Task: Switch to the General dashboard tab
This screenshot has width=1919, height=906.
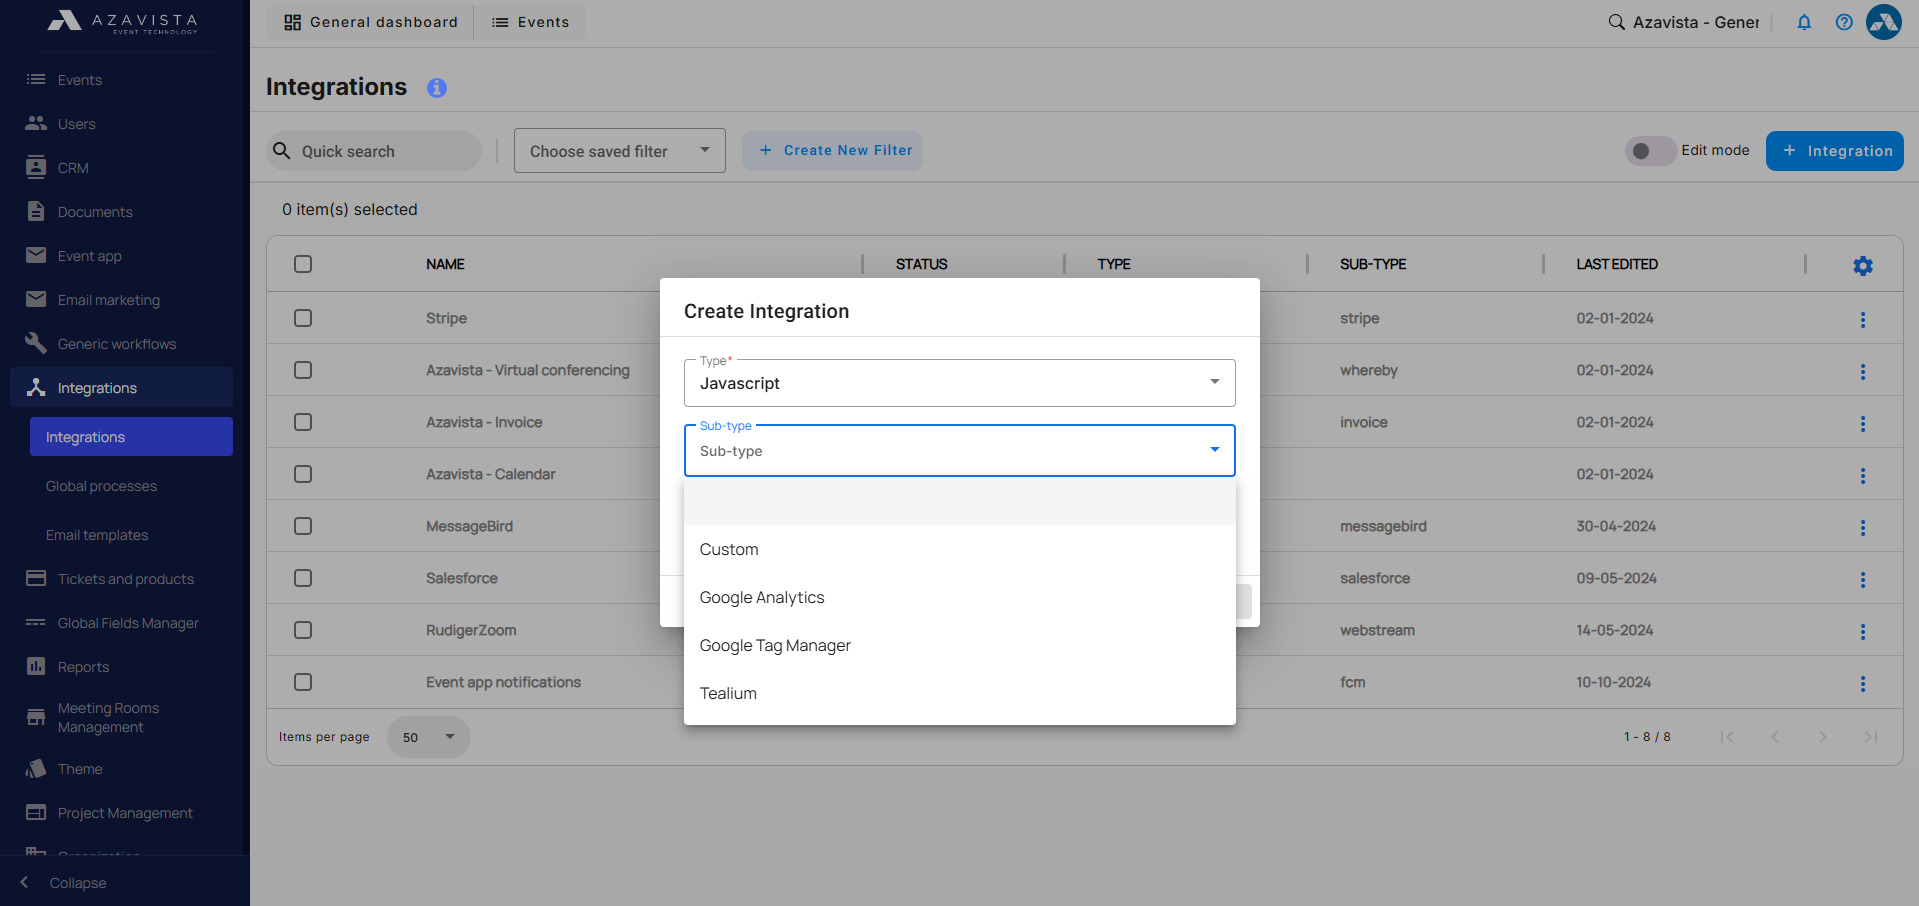Action: (x=371, y=22)
